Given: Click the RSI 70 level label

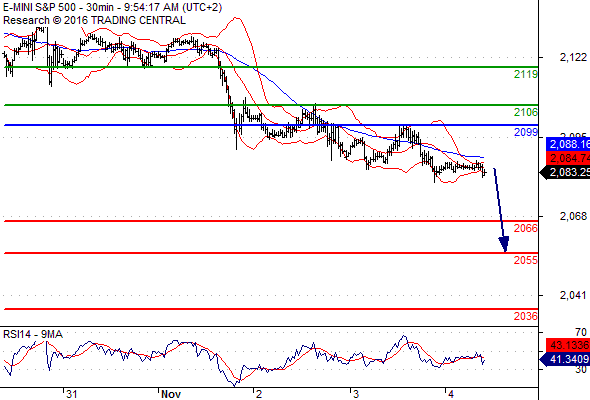Looking at the screenshot, I should (x=581, y=333).
